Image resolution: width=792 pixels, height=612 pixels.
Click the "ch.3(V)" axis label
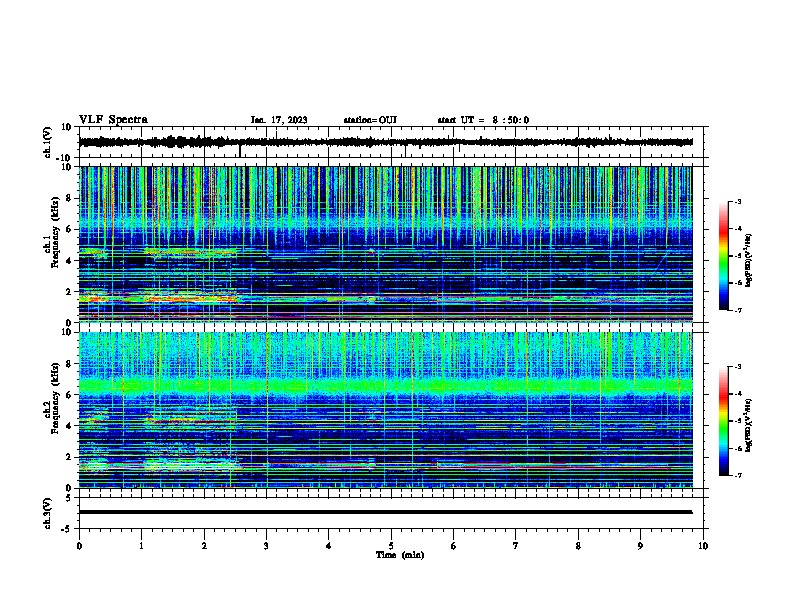(48, 513)
